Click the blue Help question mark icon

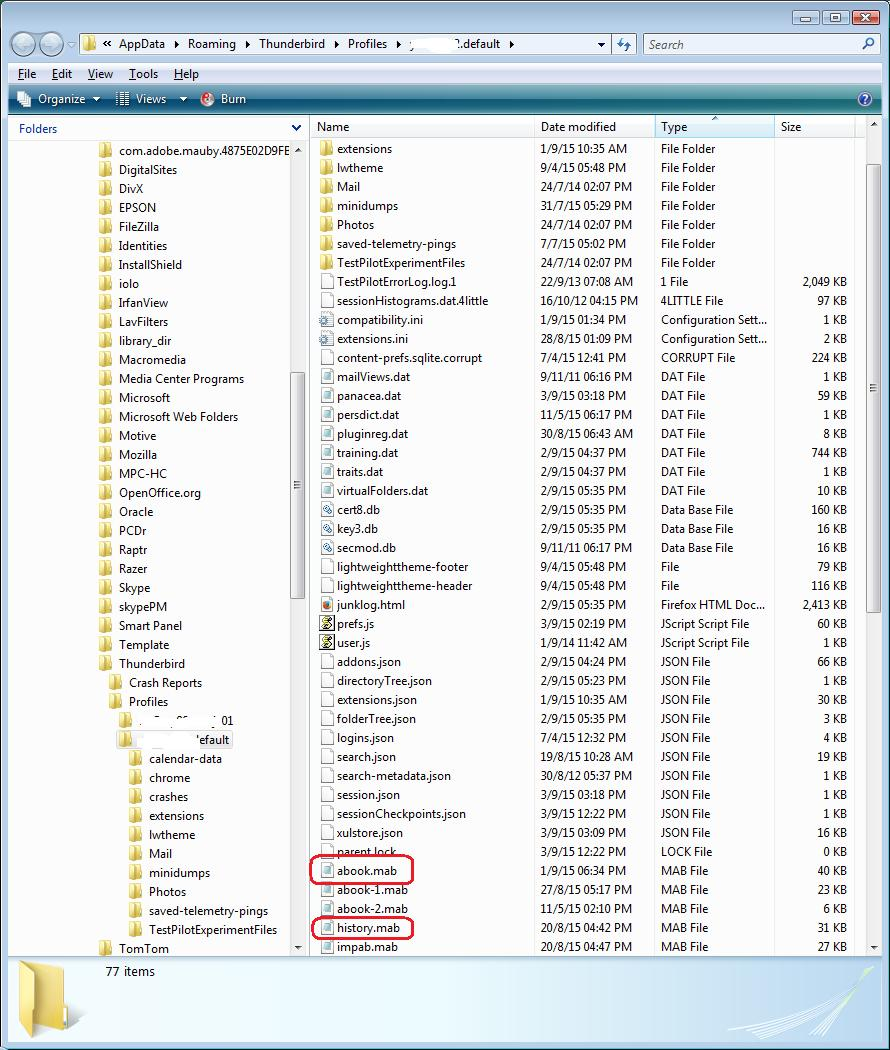(x=863, y=99)
